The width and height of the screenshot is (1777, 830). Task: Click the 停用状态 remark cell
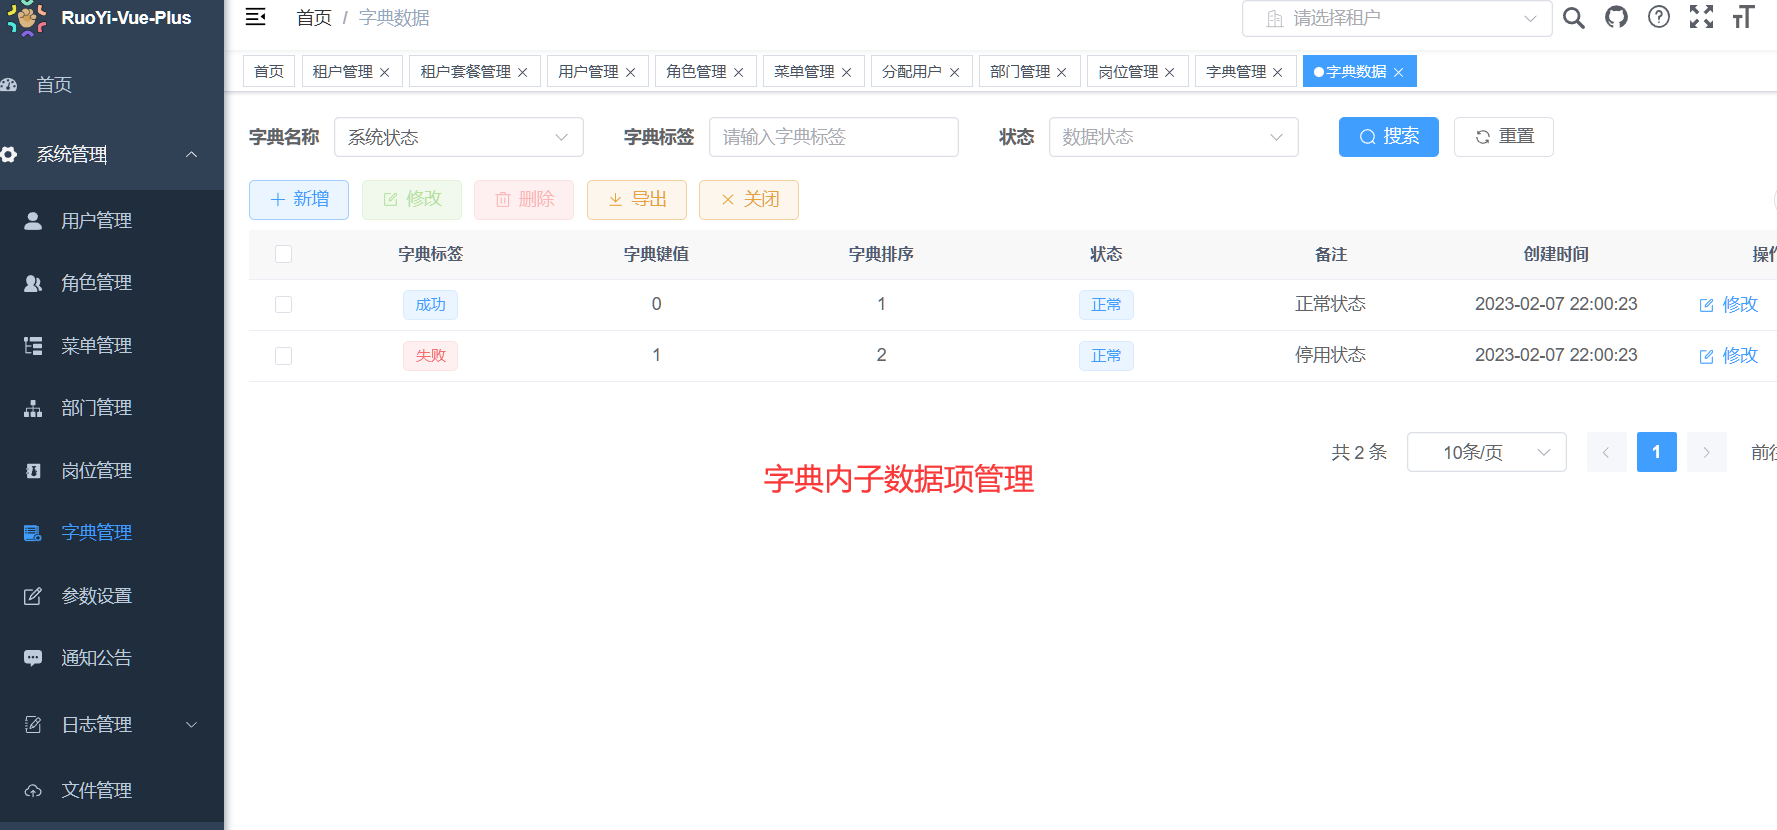tap(1330, 355)
